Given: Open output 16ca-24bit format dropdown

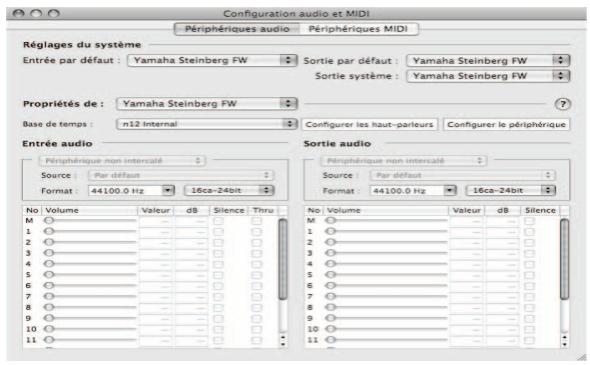Looking at the screenshot, I should [x=511, y=190].
